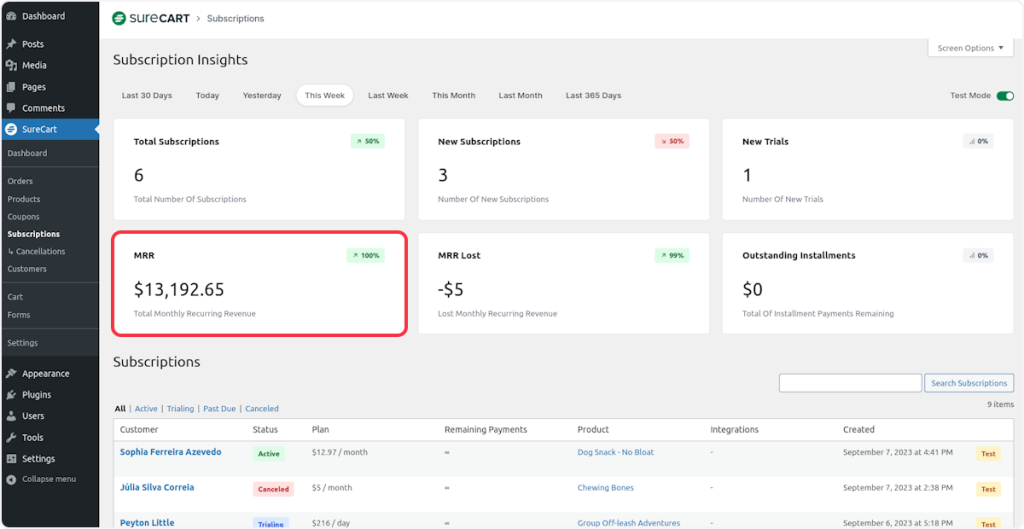Click the Comments bubble icon
This screenshot has width=1024, height=529.
point(11,108)
